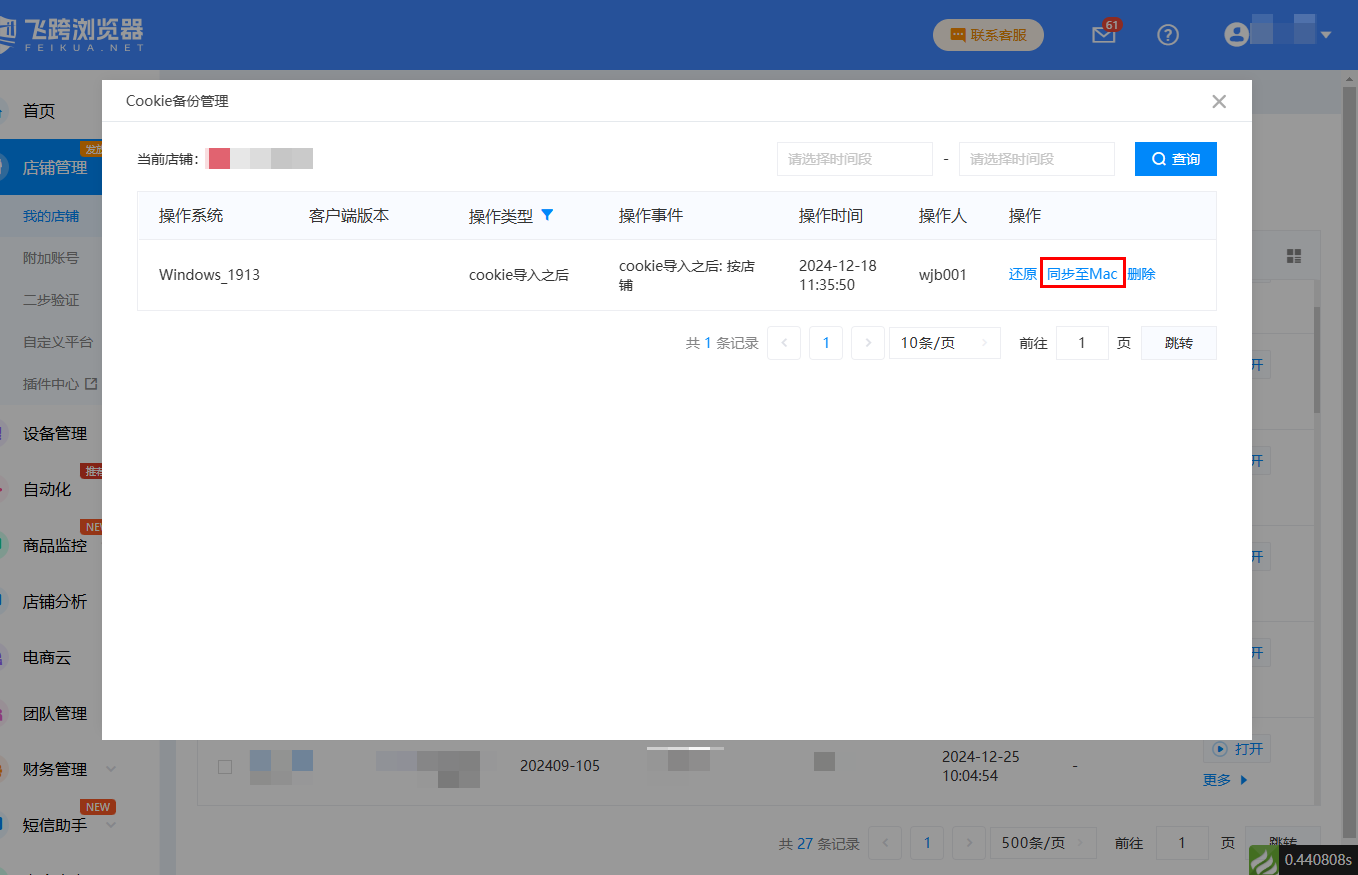Click the 还原 restore link
1358x875 pixels.
point(1022,274)
